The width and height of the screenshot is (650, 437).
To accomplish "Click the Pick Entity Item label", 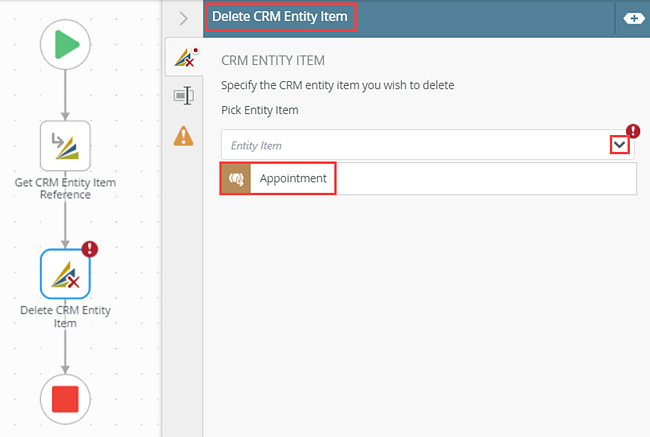I will (260, 110).
